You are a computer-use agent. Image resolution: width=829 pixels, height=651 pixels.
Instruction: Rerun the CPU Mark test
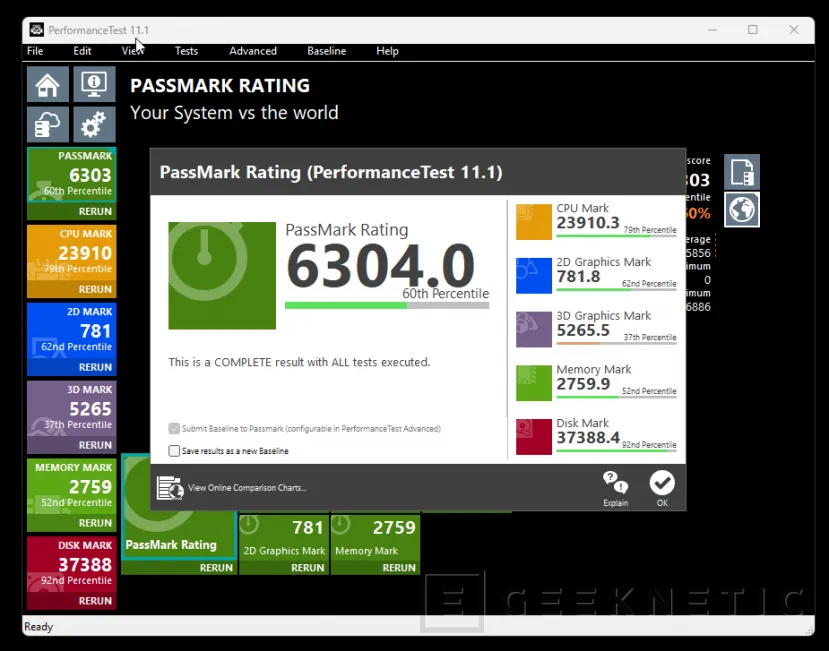[x=95, y=289]
